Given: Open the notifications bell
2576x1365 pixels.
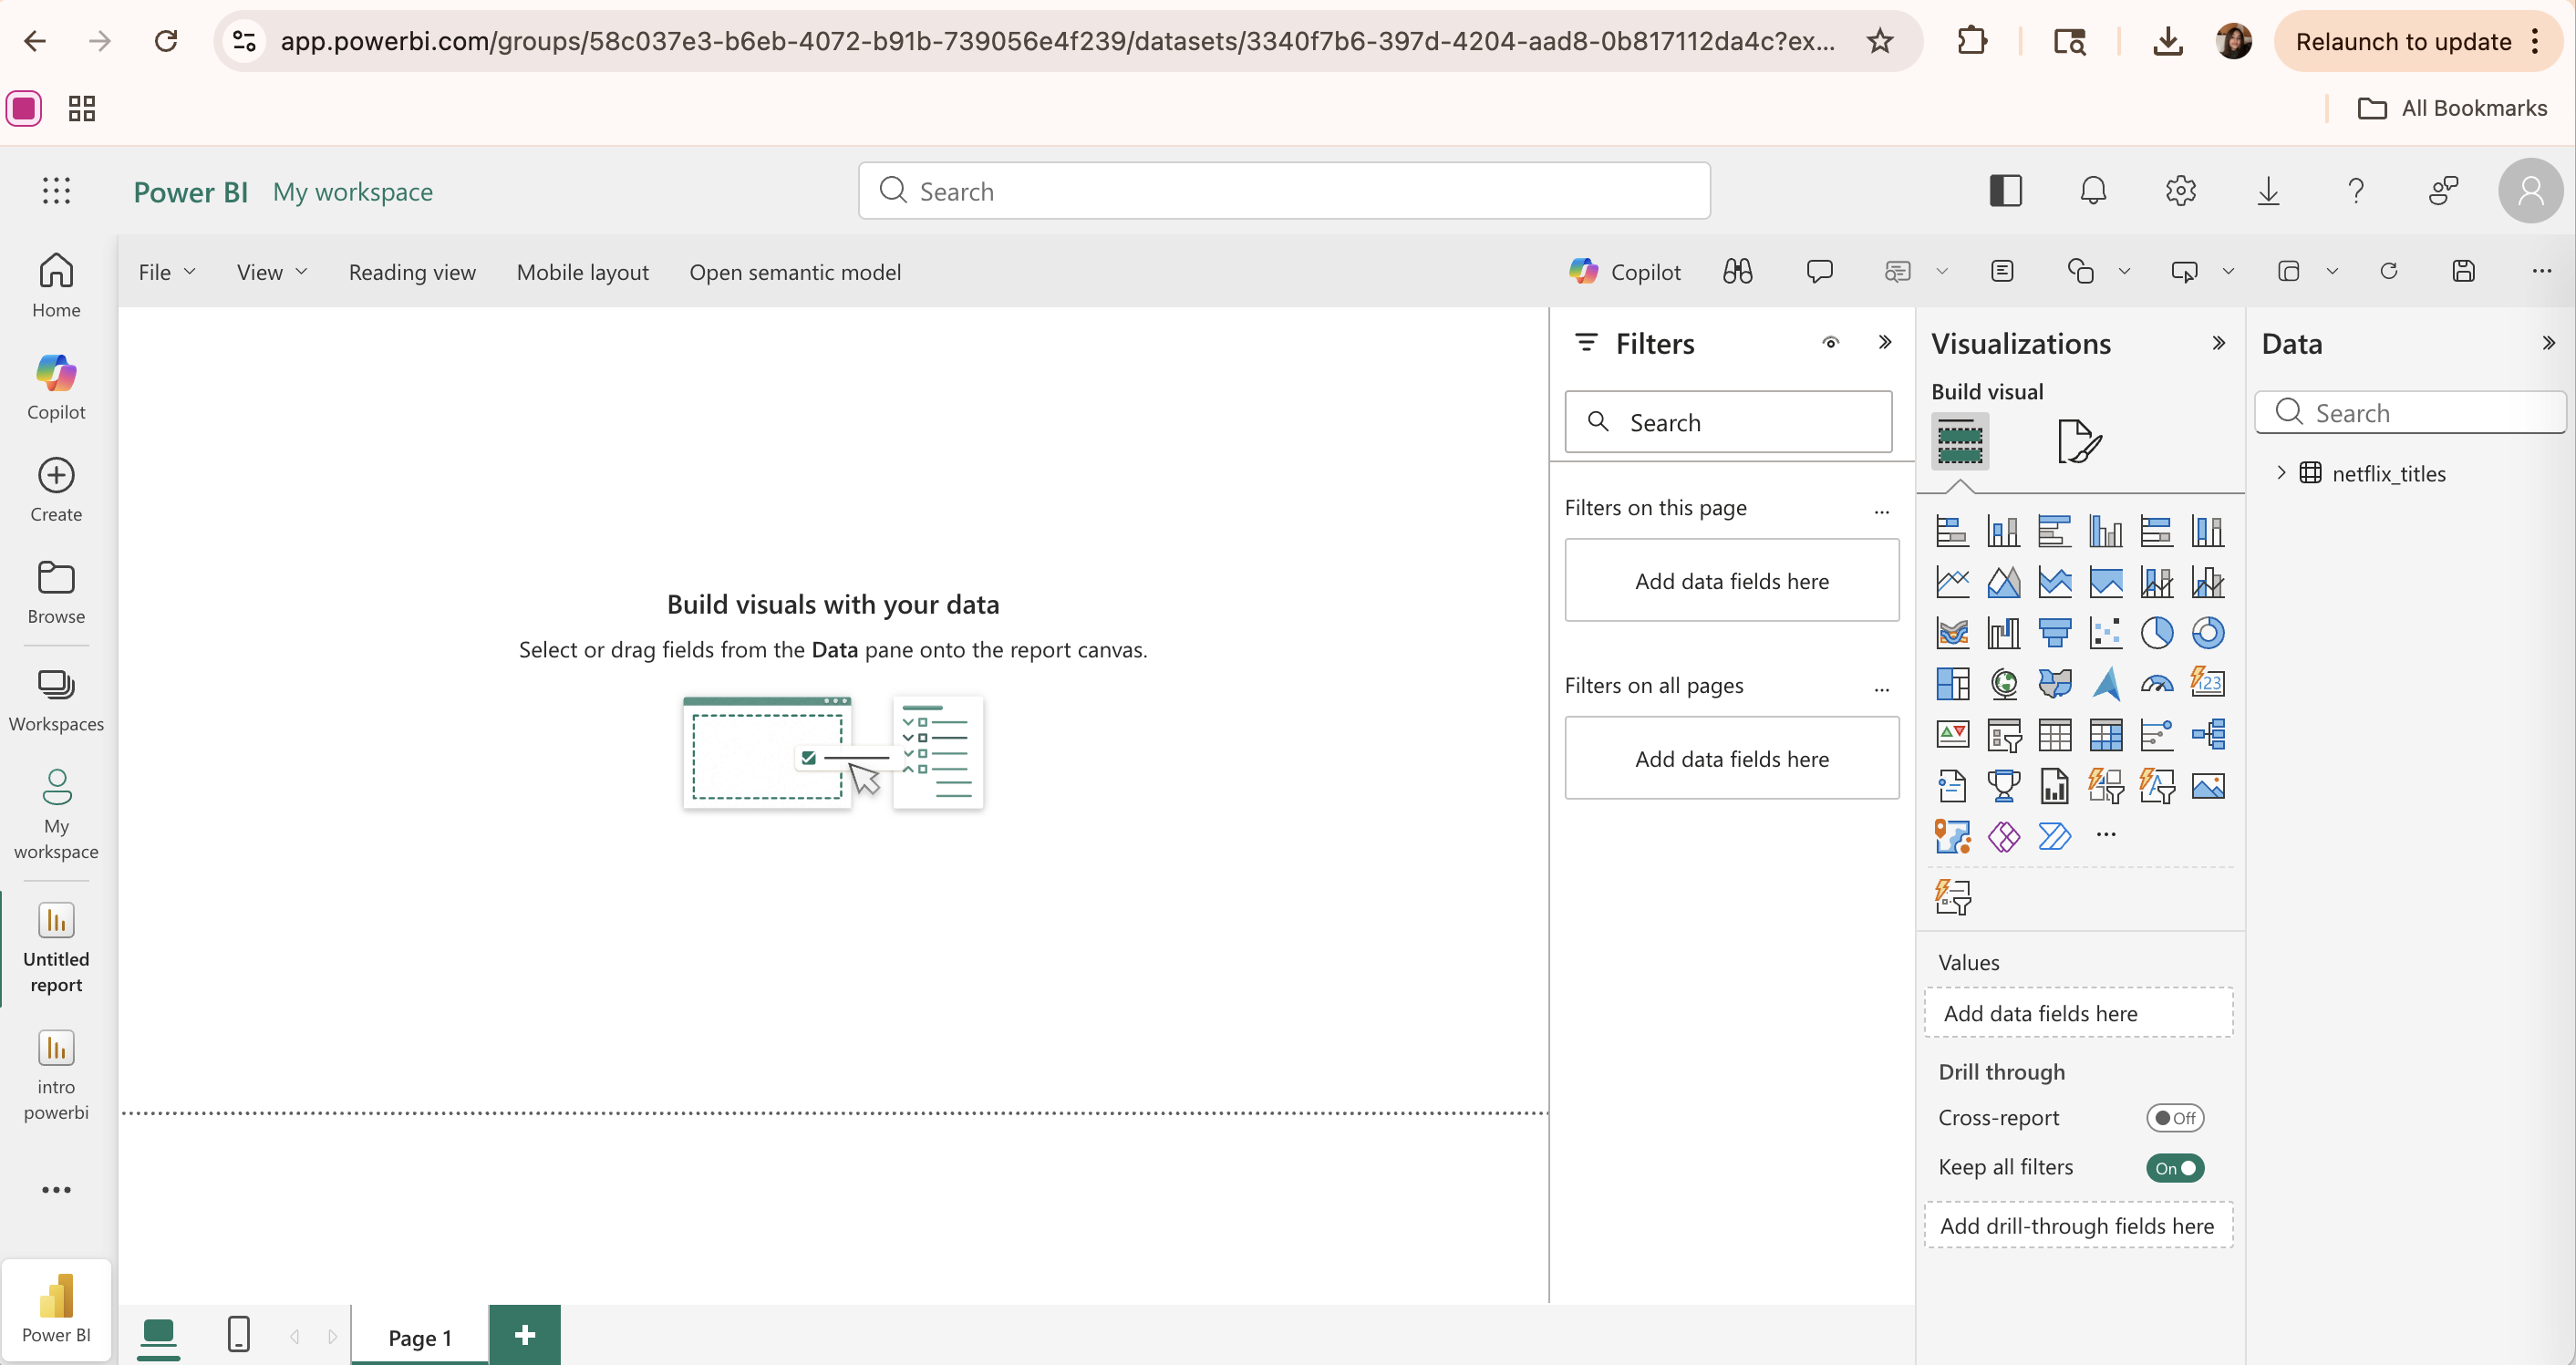Looking at the screenshot, I should (x=2092, y=190).
